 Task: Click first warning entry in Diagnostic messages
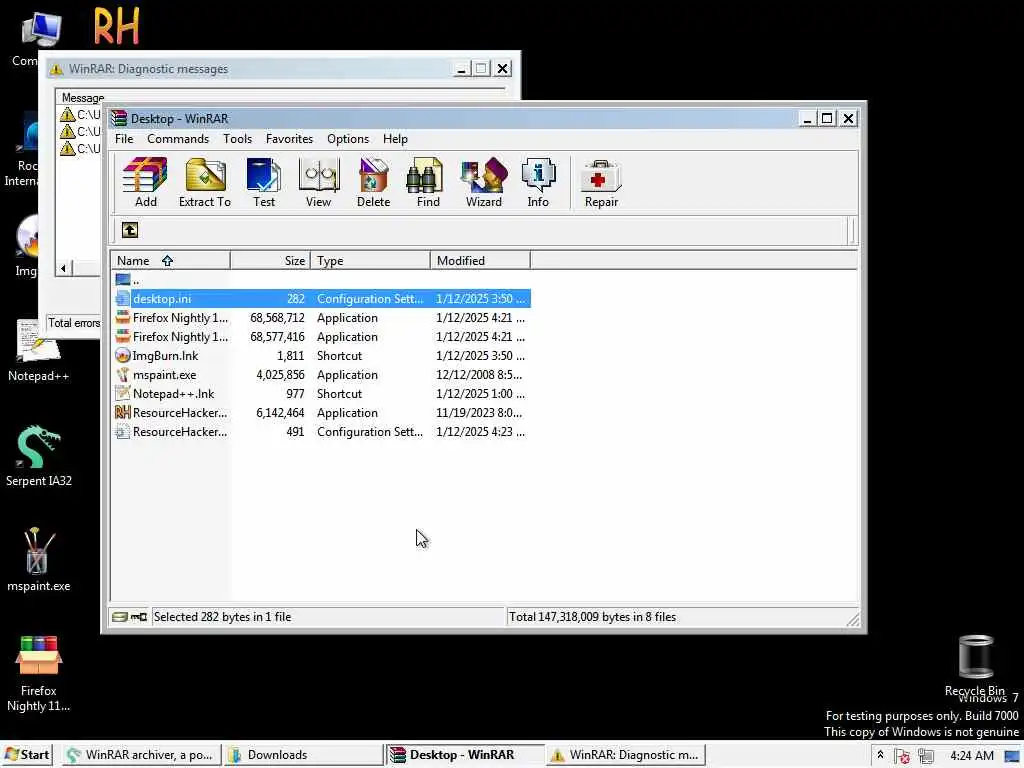click(80, 115)
